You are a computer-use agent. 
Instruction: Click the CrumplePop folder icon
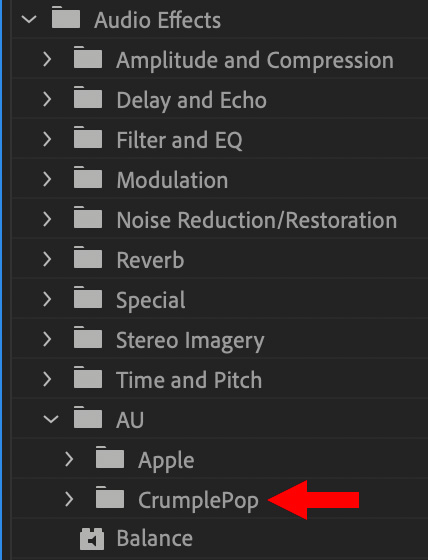pos(110,497)
